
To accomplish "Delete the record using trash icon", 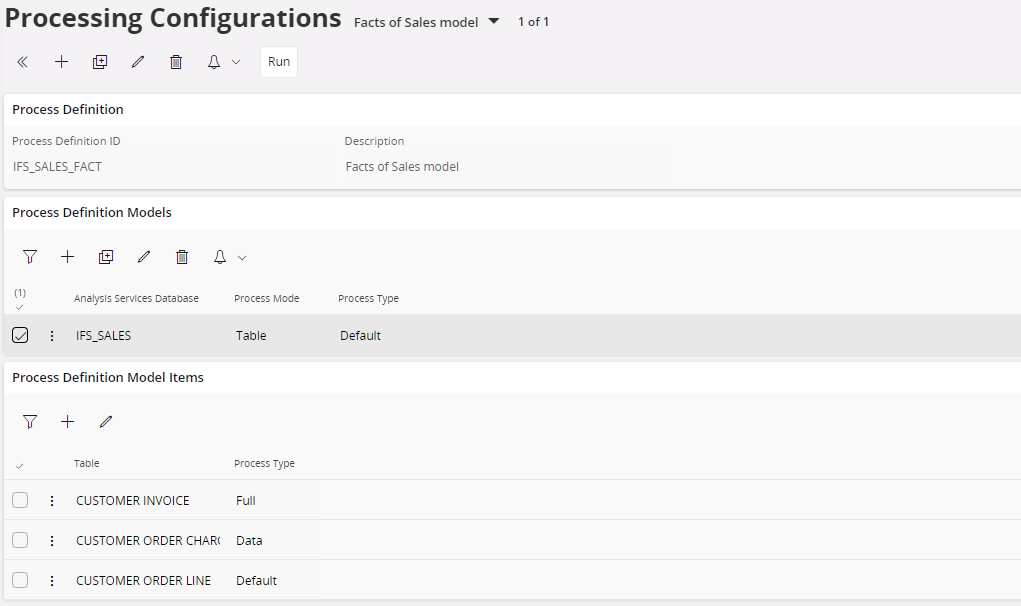I will pyautogui.click(x=176, y=61).
